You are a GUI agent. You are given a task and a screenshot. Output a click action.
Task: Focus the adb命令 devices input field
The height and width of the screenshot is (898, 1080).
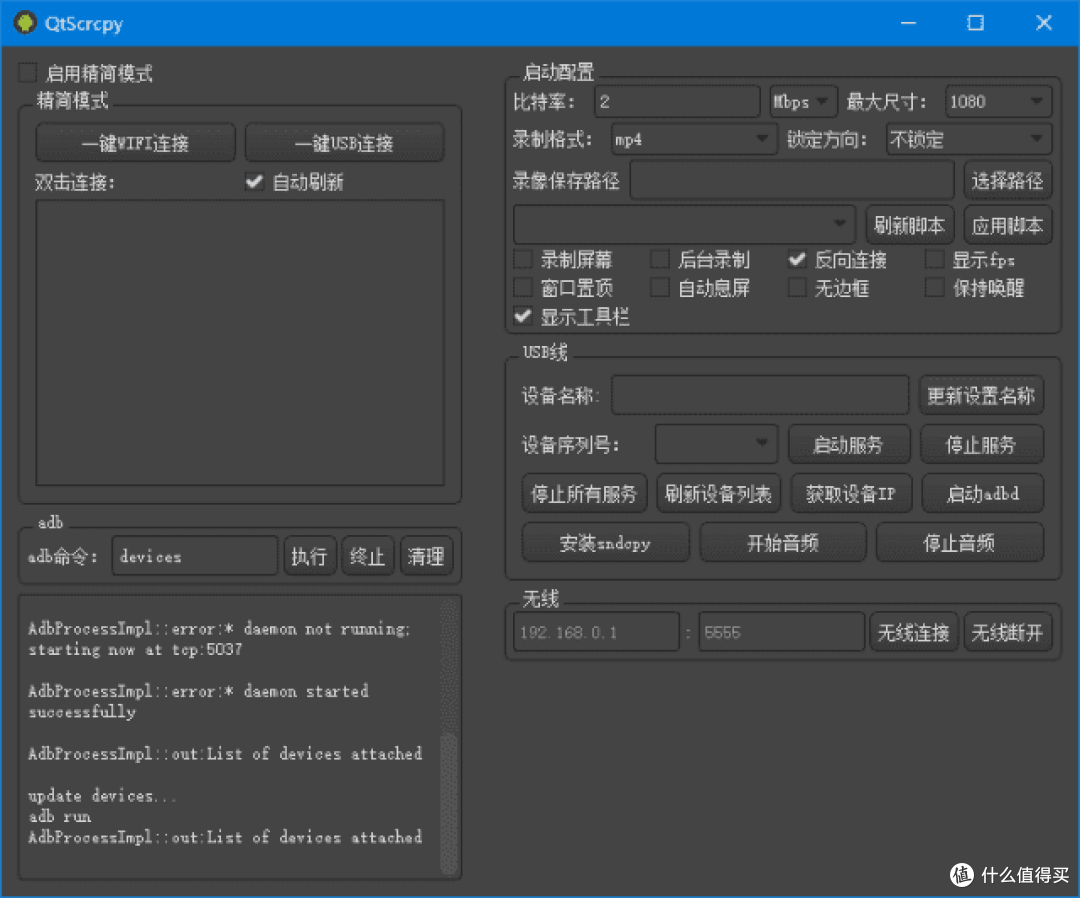pyautogui.click(x=195, y=556)
